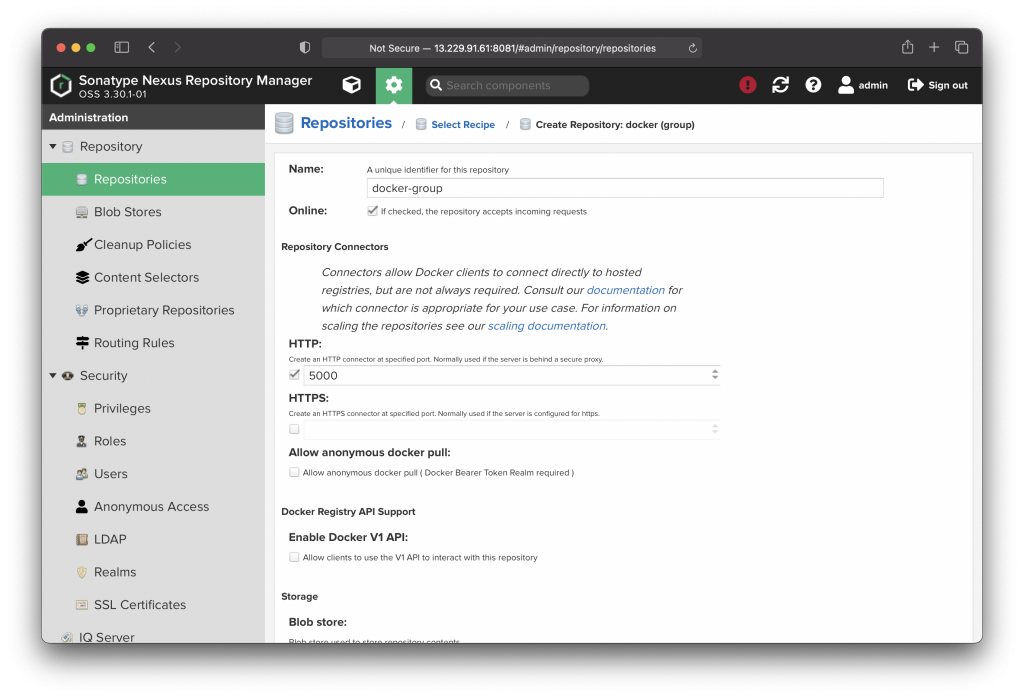Uncheck the Online checkbox
The width and height of the screenshot is (1024, 698).
click(x=372, y=211)
